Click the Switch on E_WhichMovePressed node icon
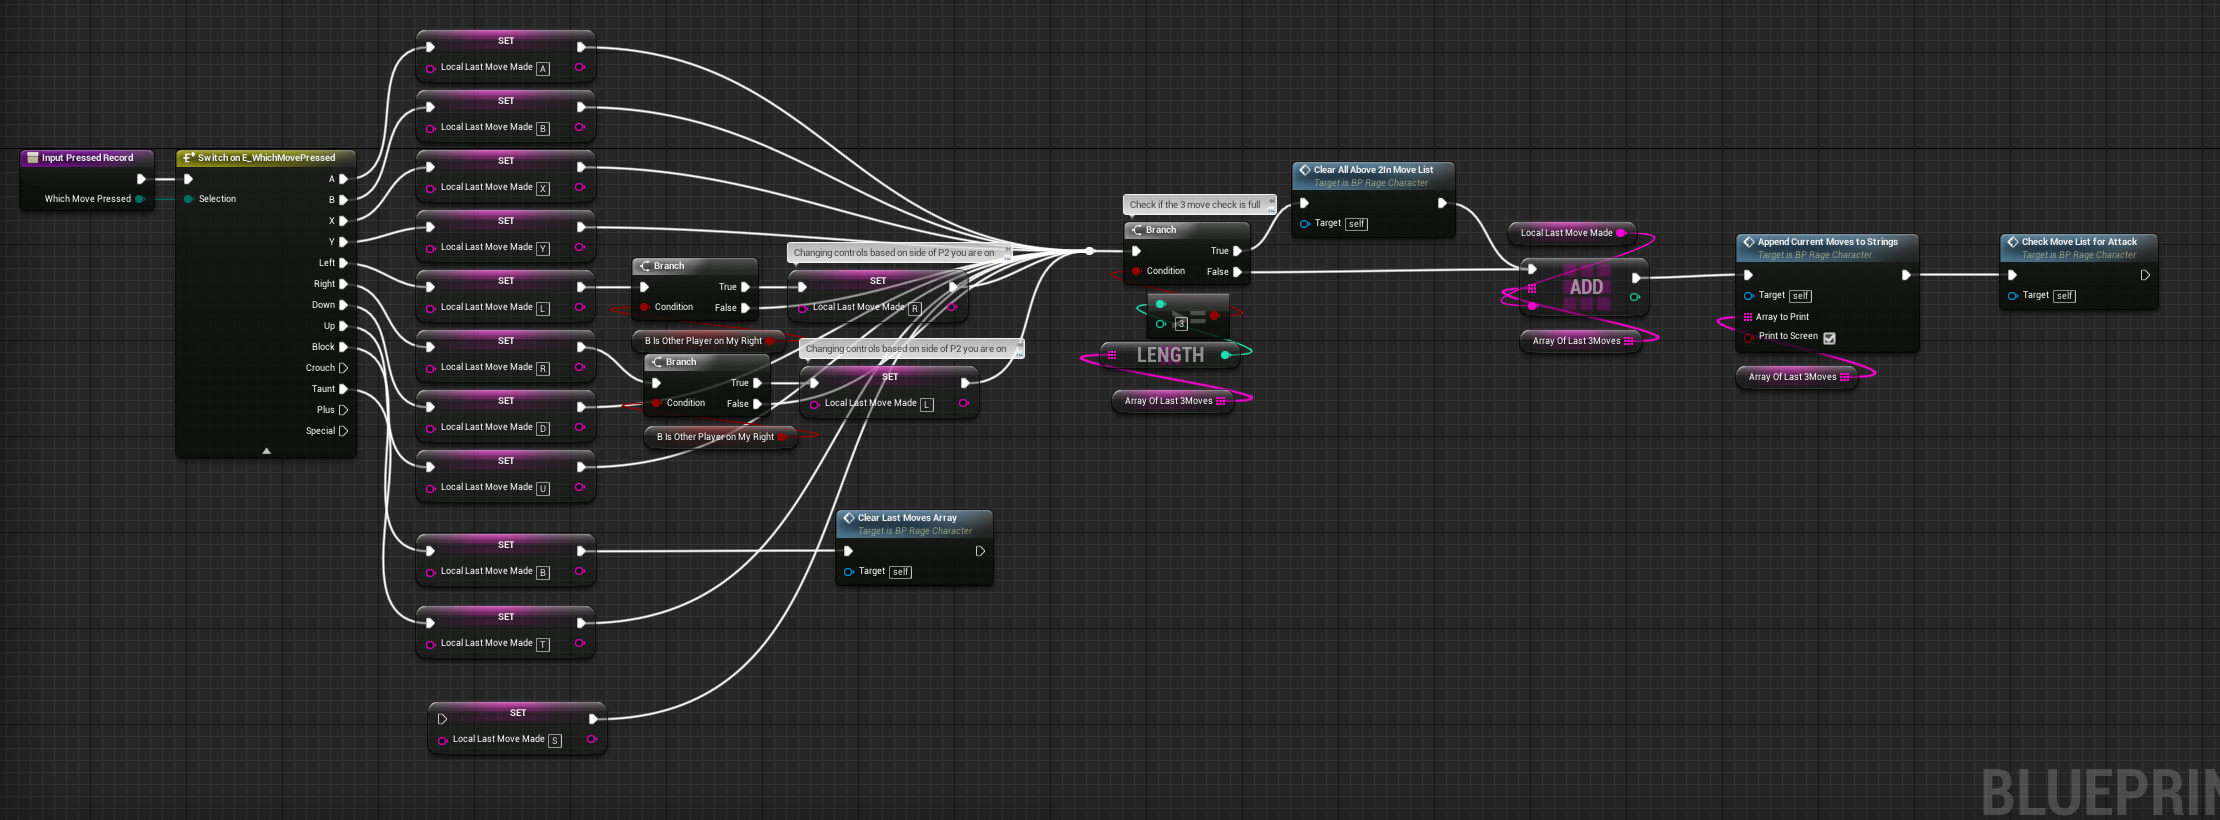 188,158
